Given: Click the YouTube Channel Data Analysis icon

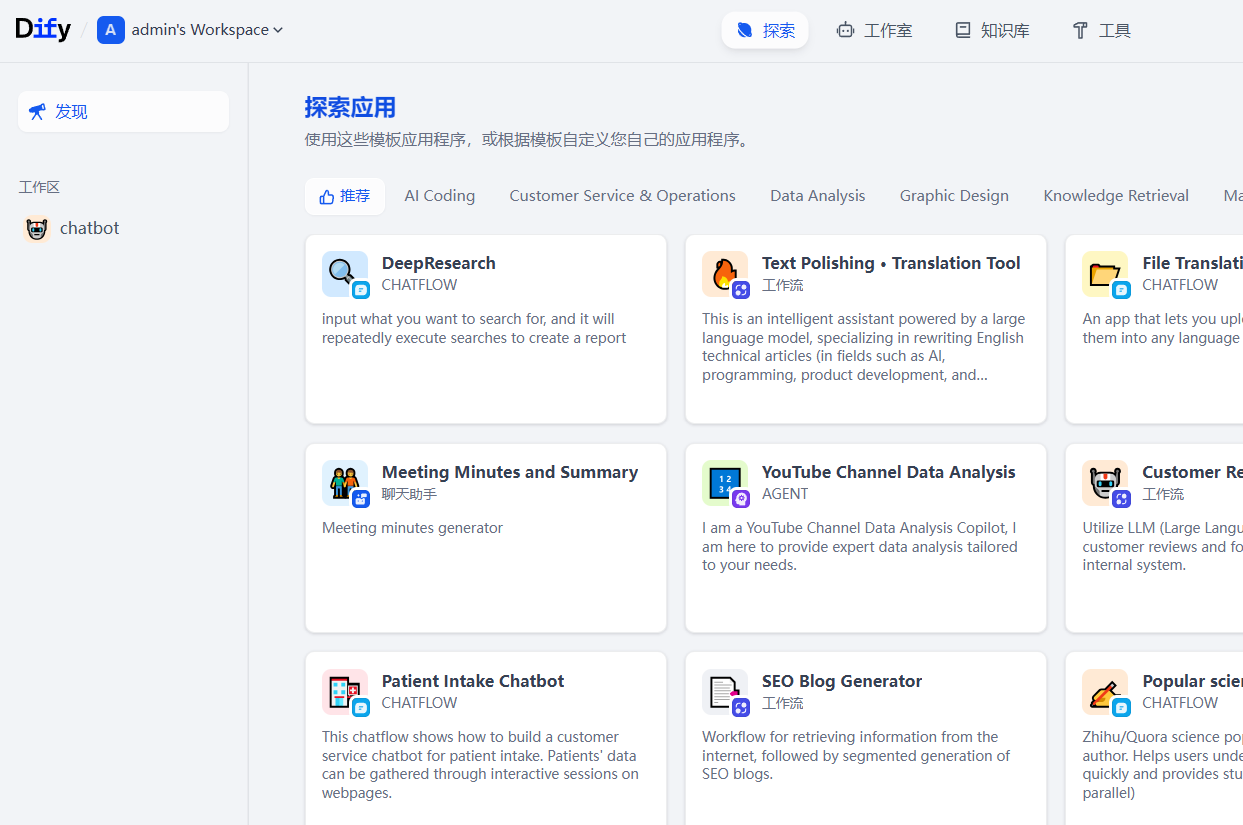Looking at the screenshot, I should 725,483.
